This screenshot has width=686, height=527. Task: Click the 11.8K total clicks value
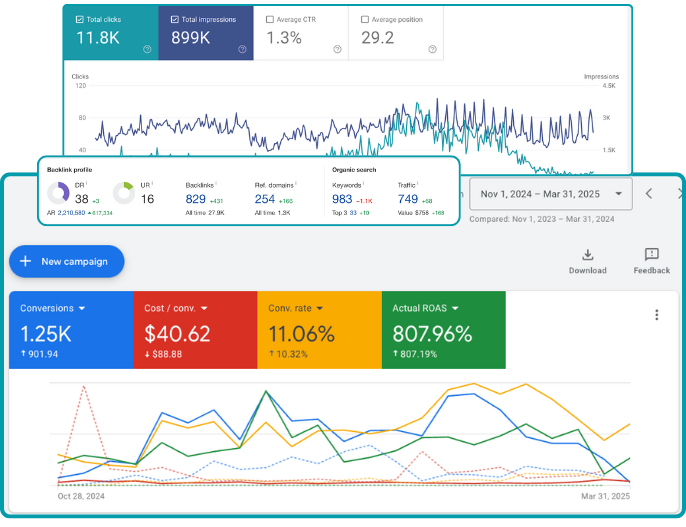pyautogui.click(x=98, y=38)
